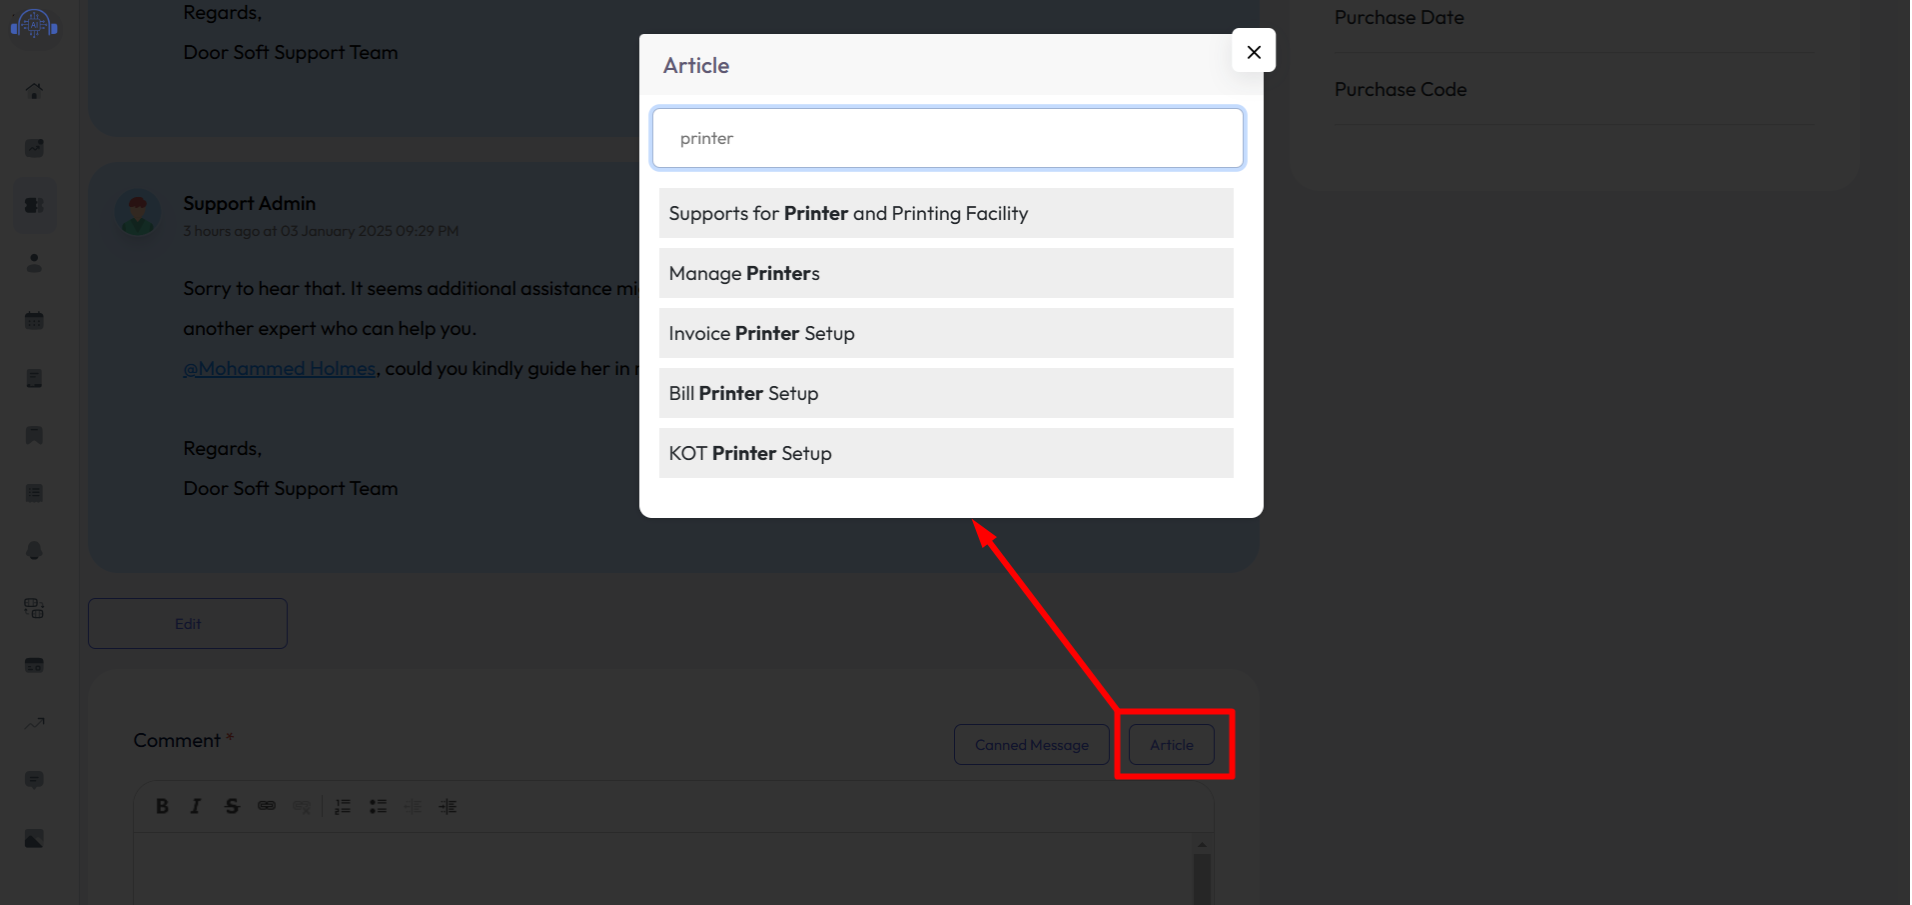Click the notifications bell icon in the sidebar

point(34,550)
